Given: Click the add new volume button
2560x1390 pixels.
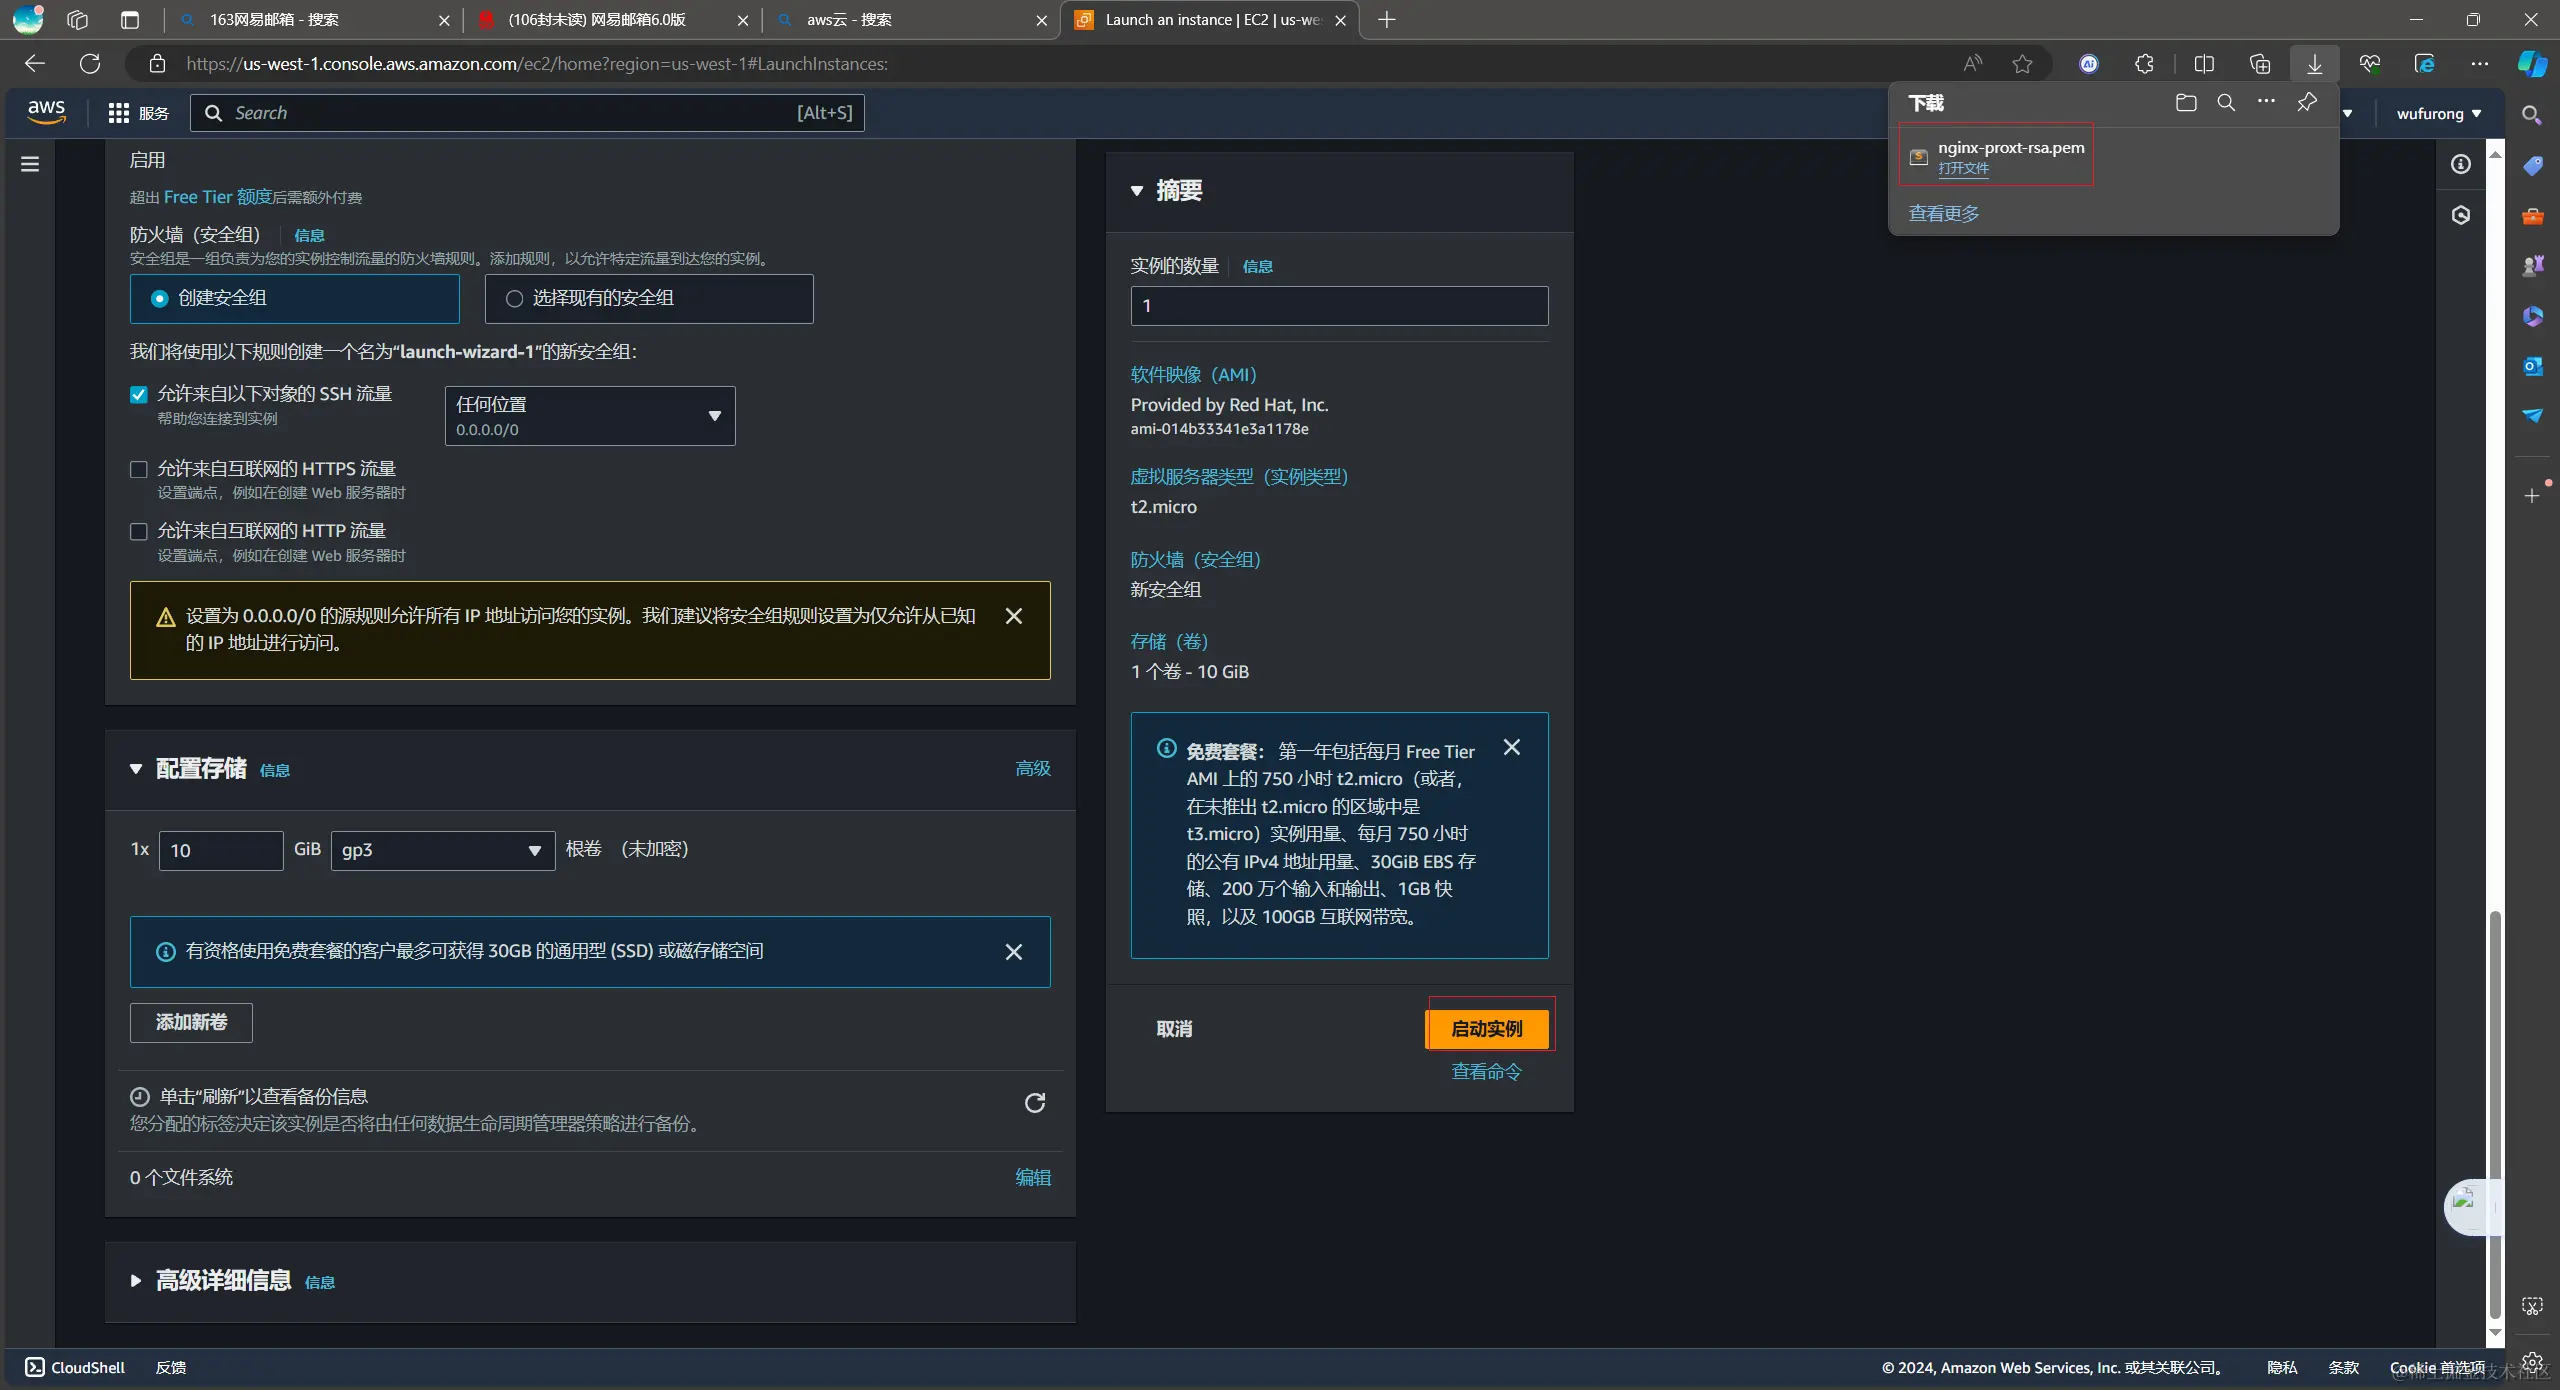Looking at the screenshot, I should coord(191,1022).
